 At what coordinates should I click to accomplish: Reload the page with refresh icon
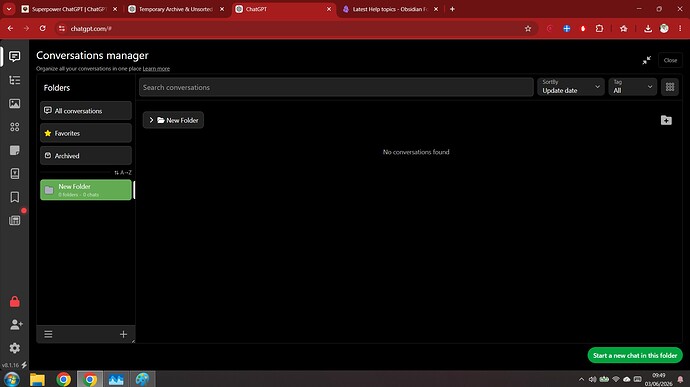[x=43, y=29]
